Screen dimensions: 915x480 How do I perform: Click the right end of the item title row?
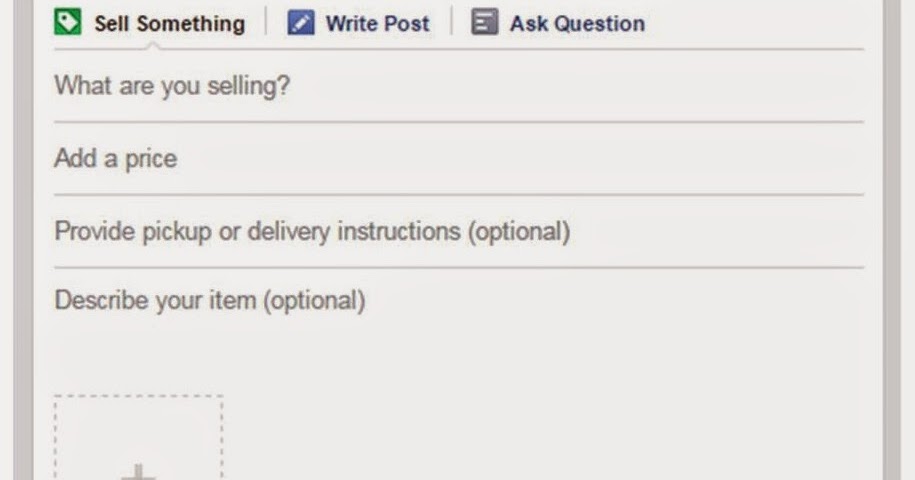(x=817, y=86)
